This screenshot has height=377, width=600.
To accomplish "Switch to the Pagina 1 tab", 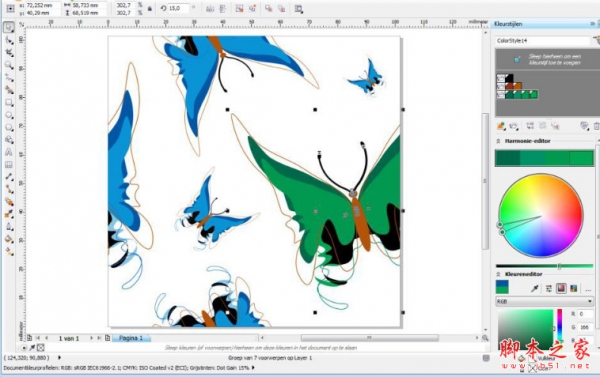I will 131,338.
